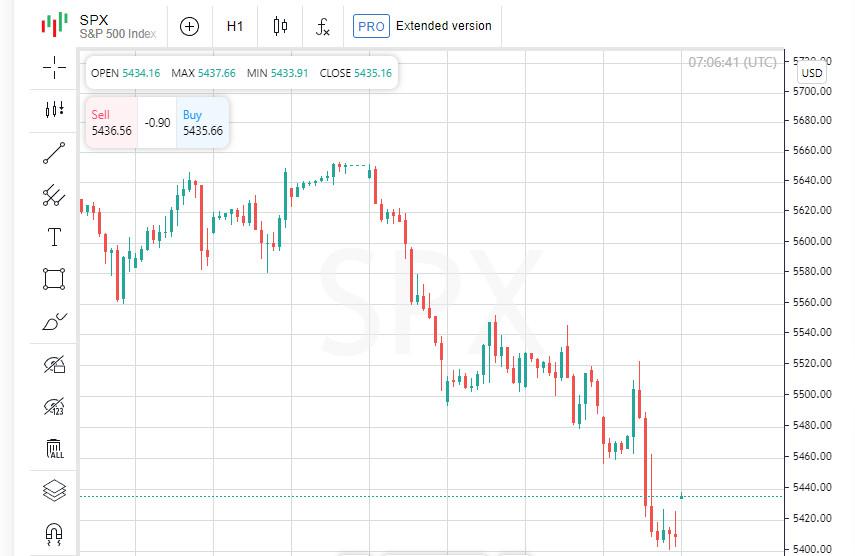Open candlestick chart style selector

point(280,26)
